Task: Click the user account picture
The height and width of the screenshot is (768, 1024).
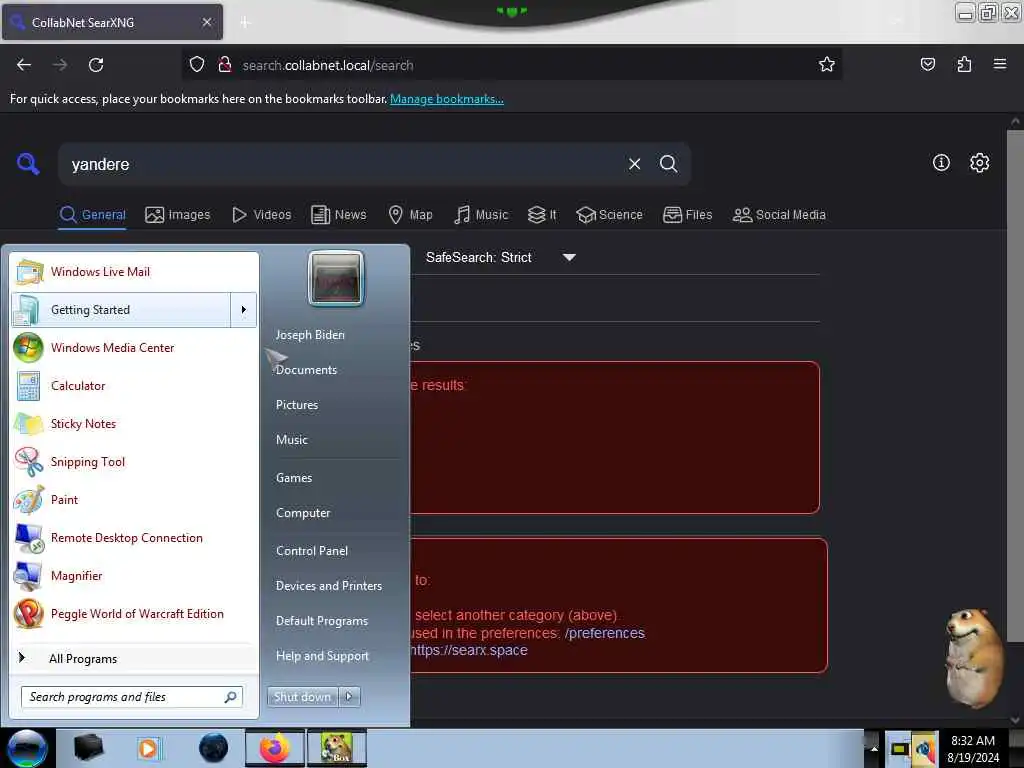Action: pos(336,278)
